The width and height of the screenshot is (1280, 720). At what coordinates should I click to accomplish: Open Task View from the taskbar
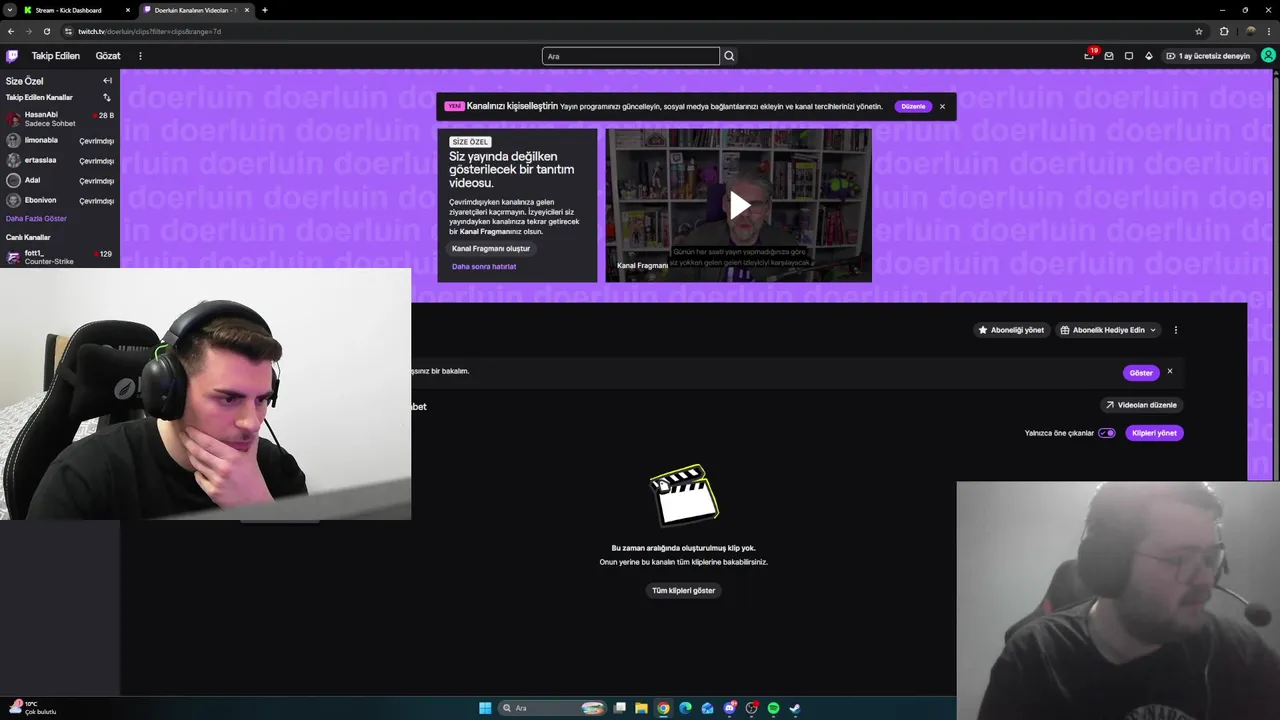619,708
